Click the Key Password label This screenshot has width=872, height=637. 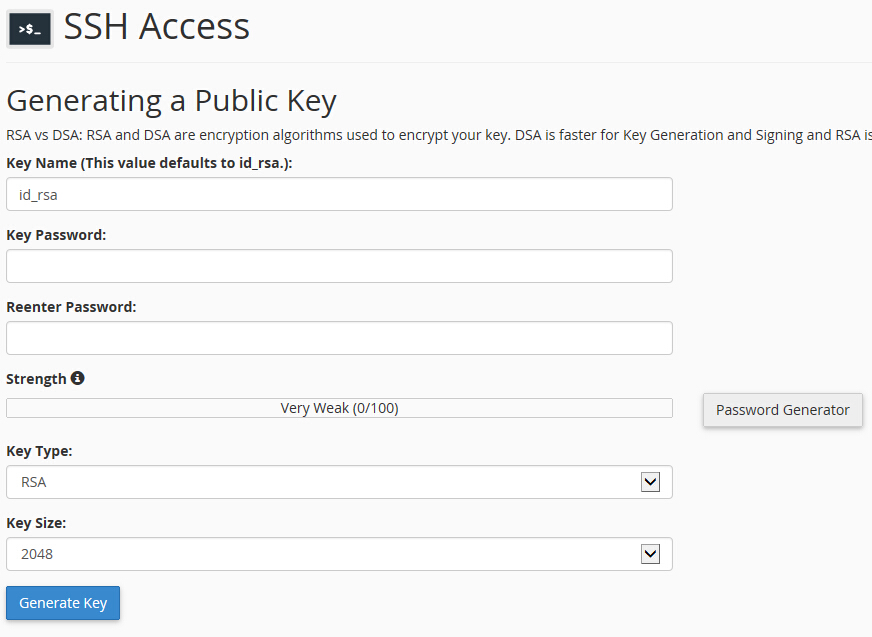pos(56,235)
